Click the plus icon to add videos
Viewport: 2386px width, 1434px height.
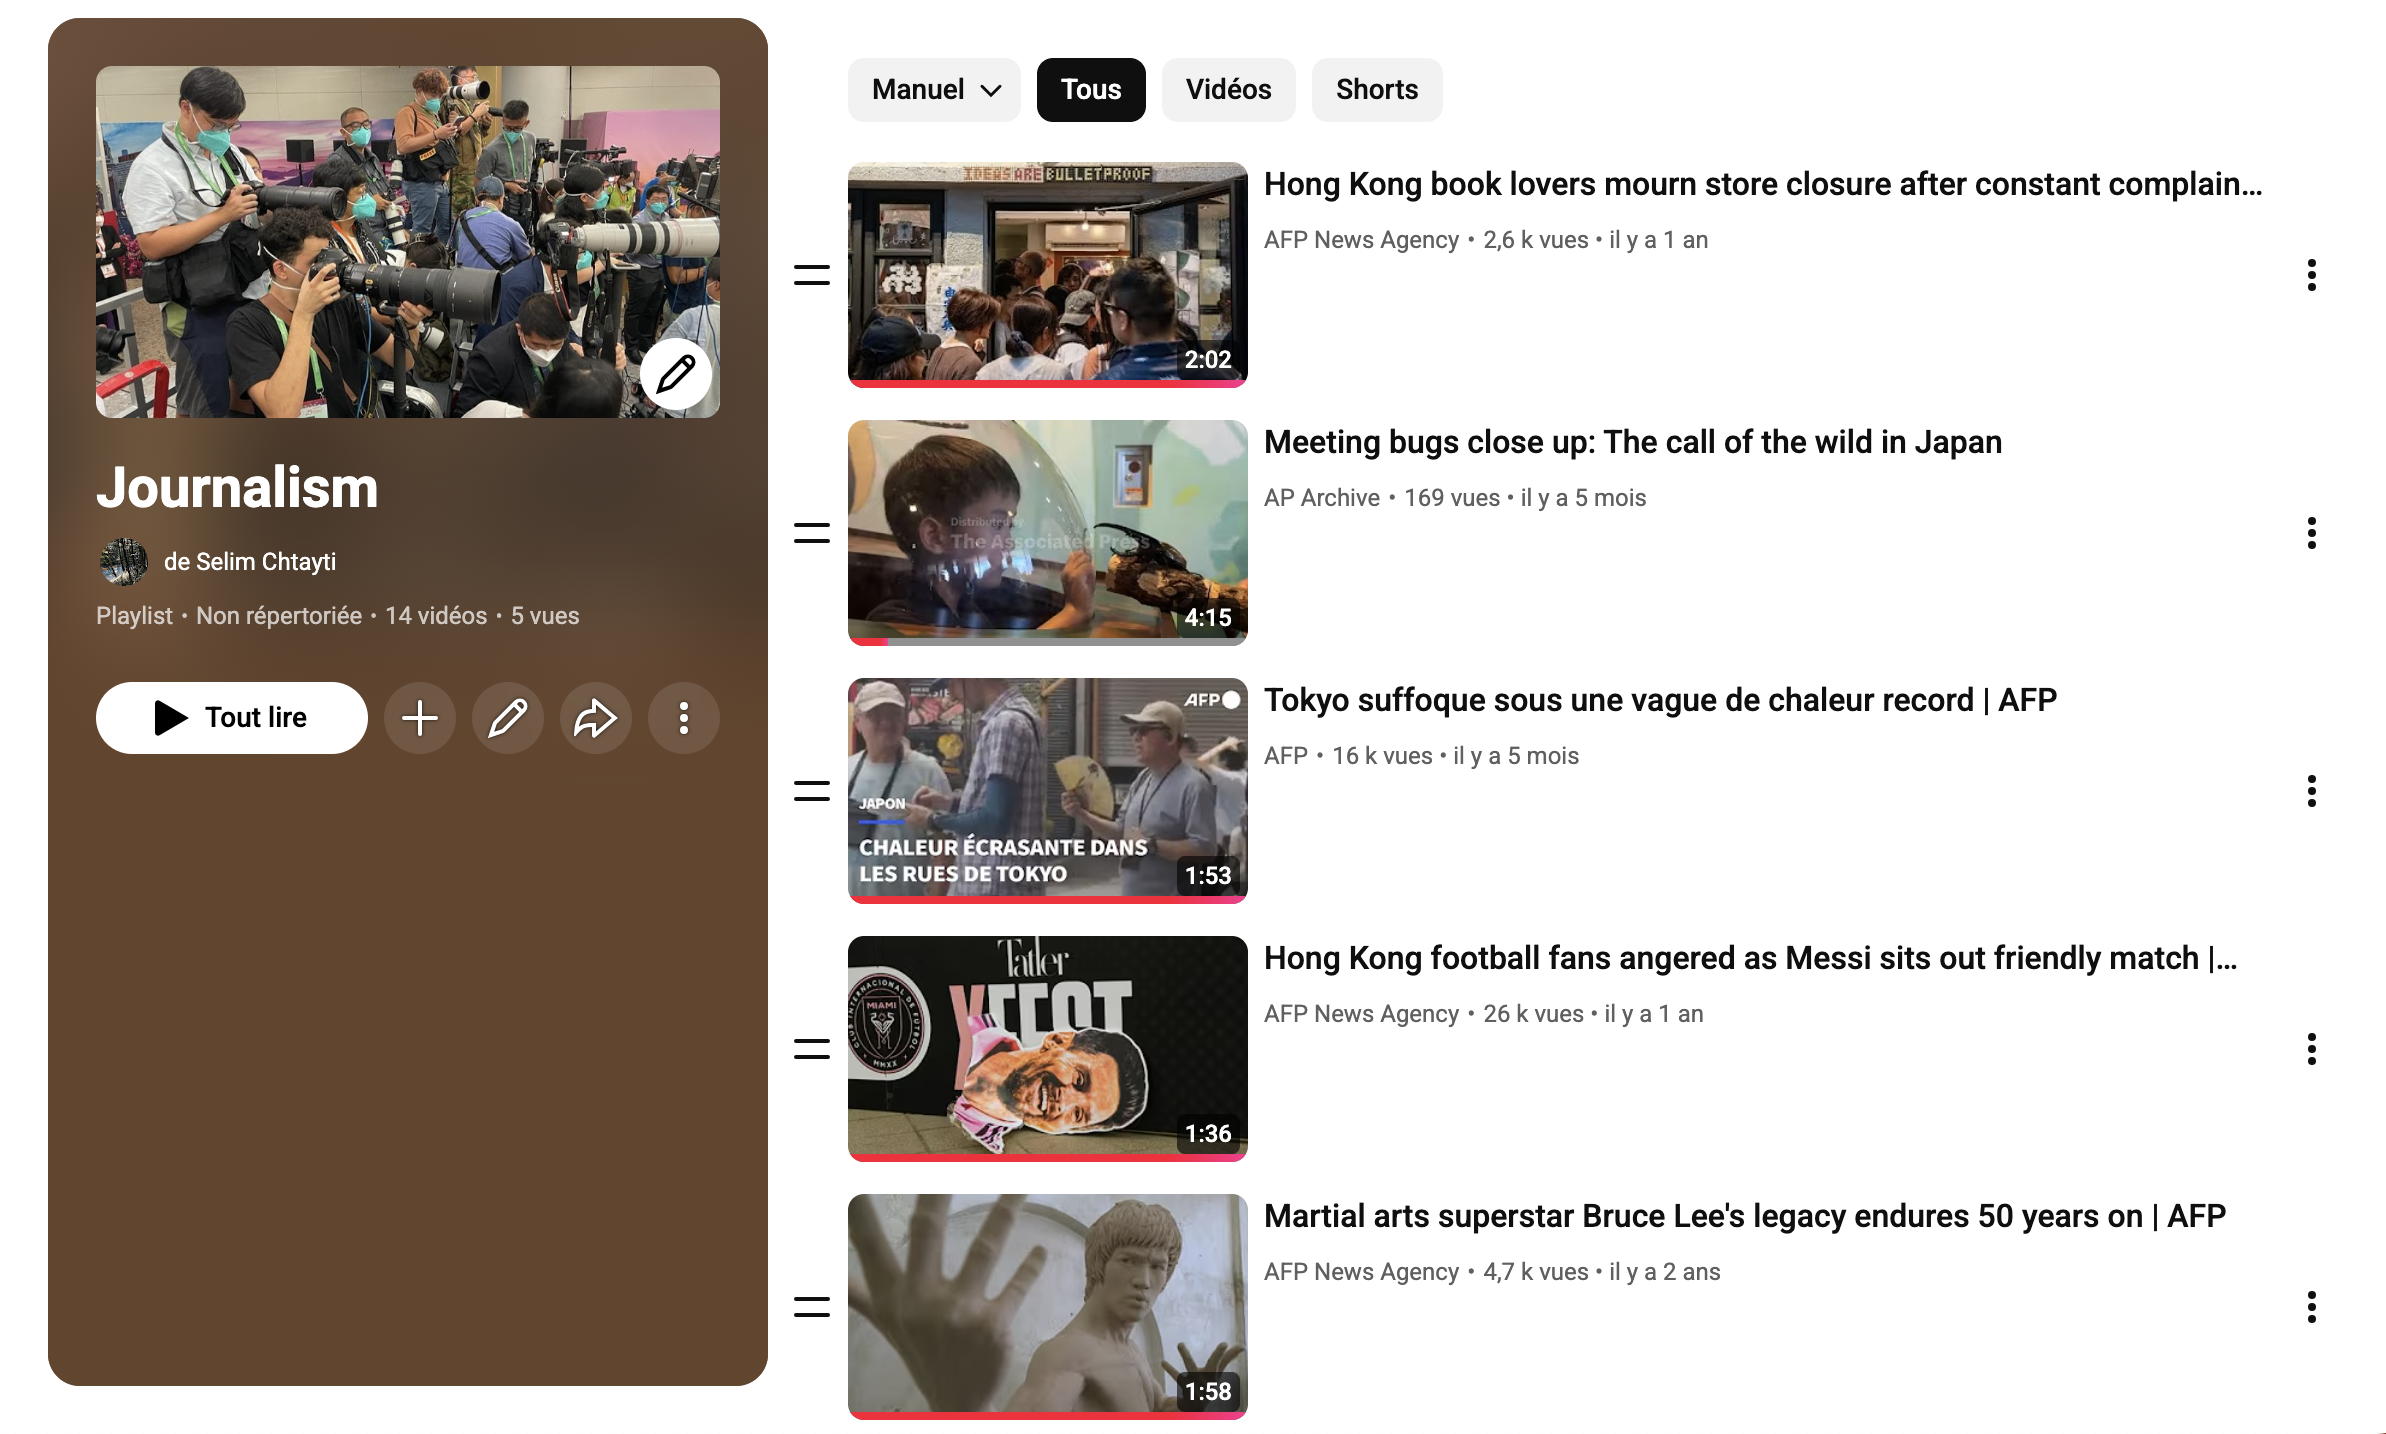[419, 717]
